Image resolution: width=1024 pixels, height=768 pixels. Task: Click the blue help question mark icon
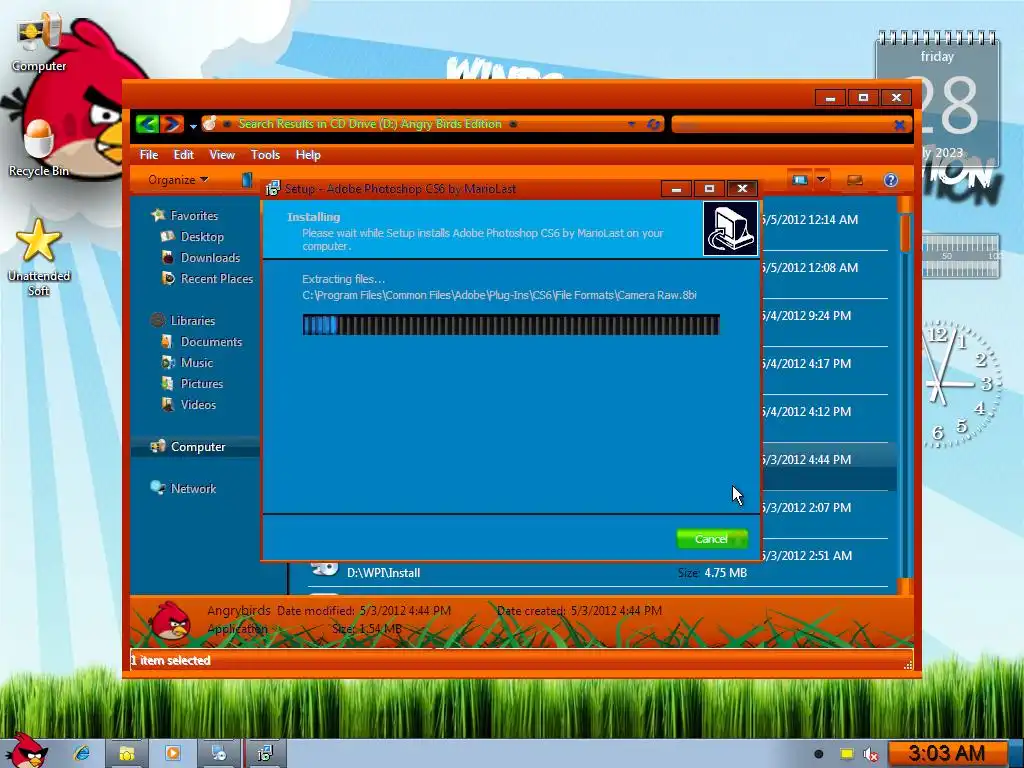click(x=891, y=180)
